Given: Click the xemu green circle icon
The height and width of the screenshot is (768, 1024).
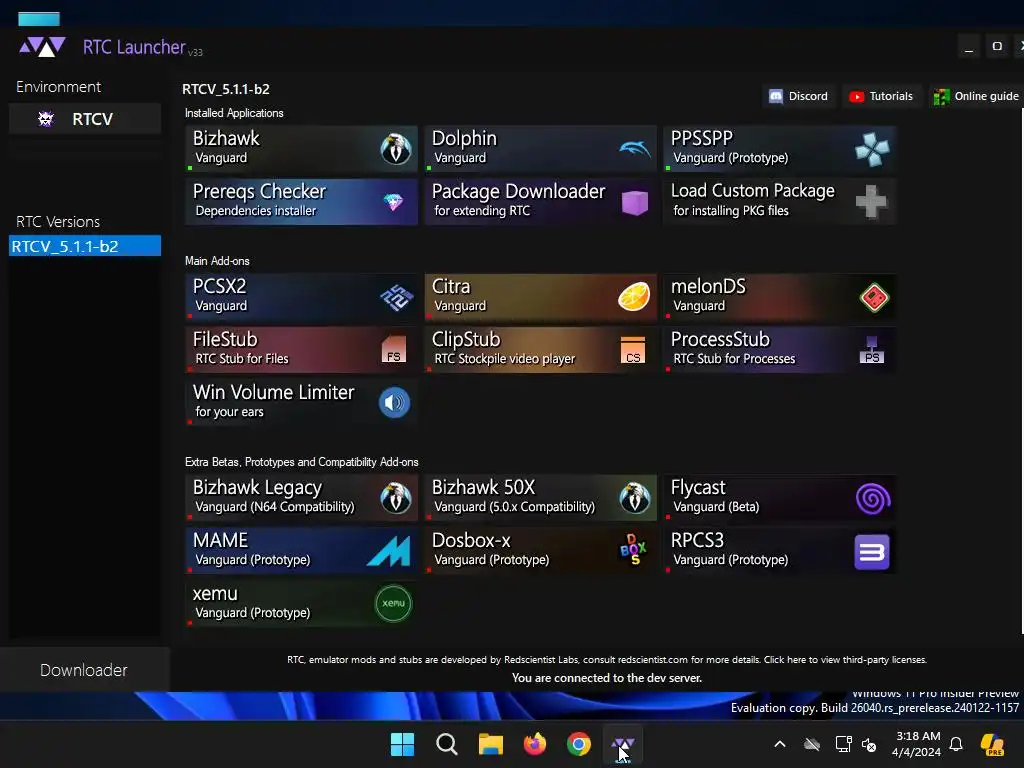Looking at the screenshot, I should (x=393, y=603).
